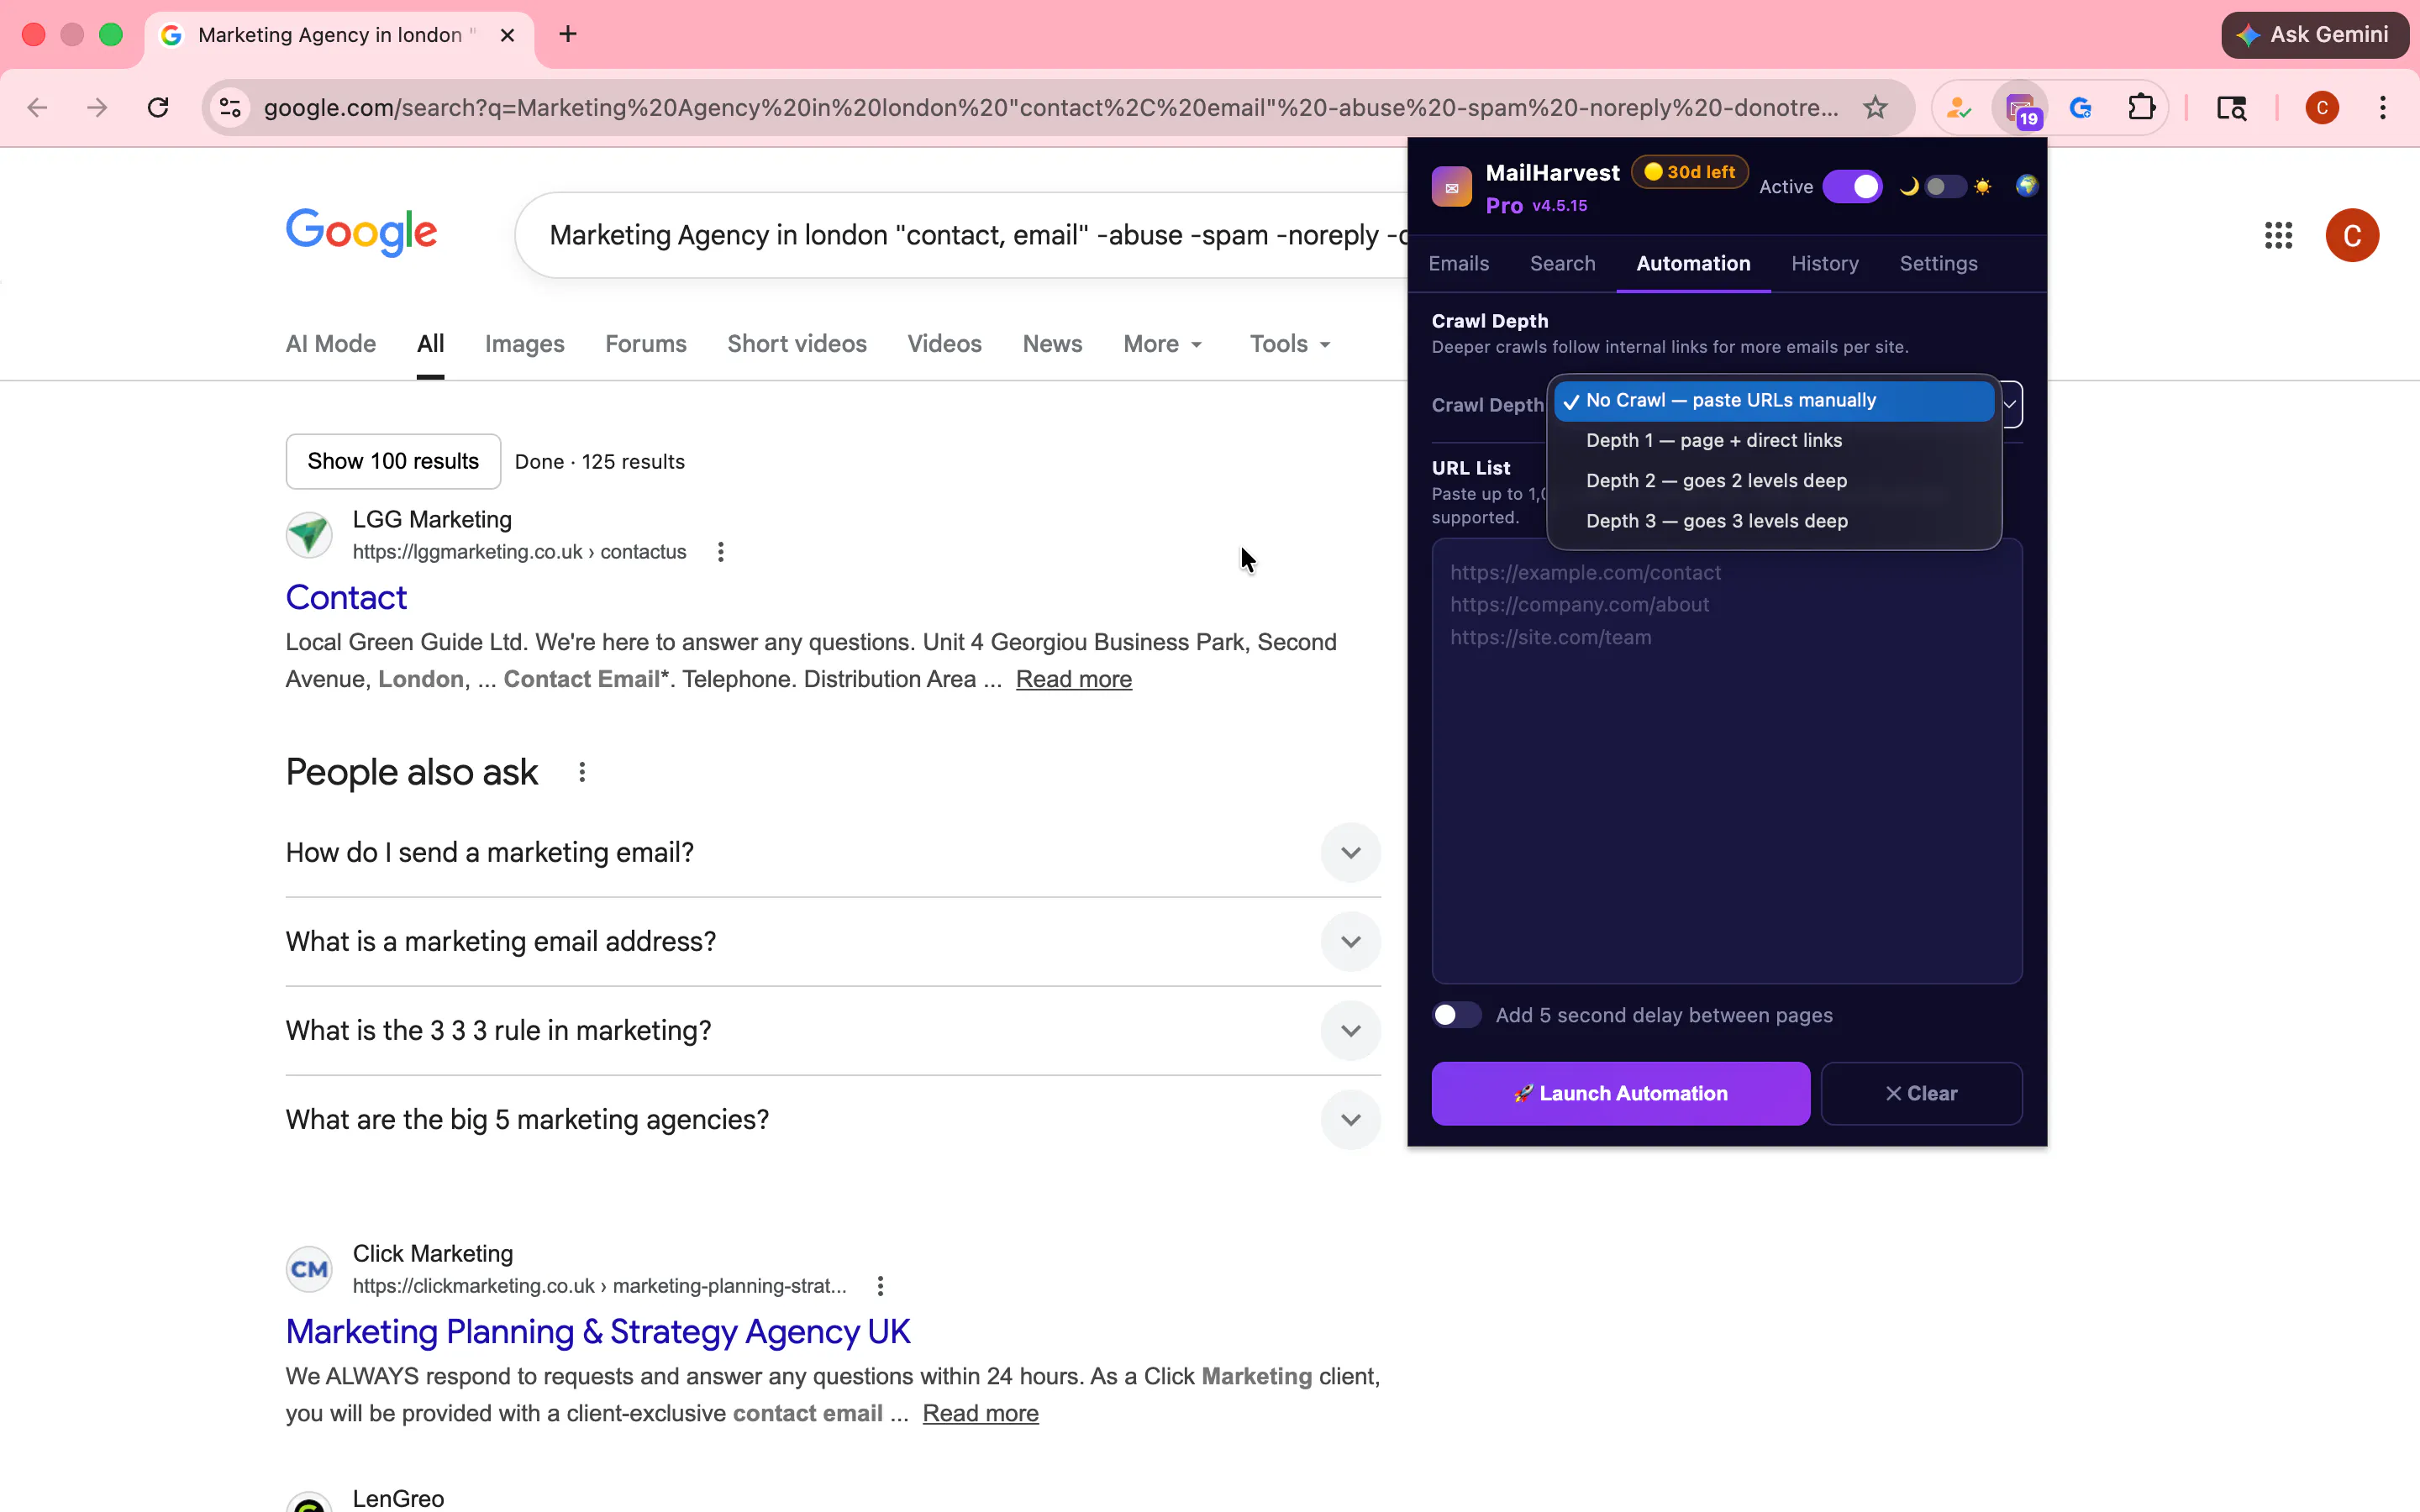Viewport: 2420px width, 1512px height.
Task: Click the Clear button
Action: [1921, 1094]
